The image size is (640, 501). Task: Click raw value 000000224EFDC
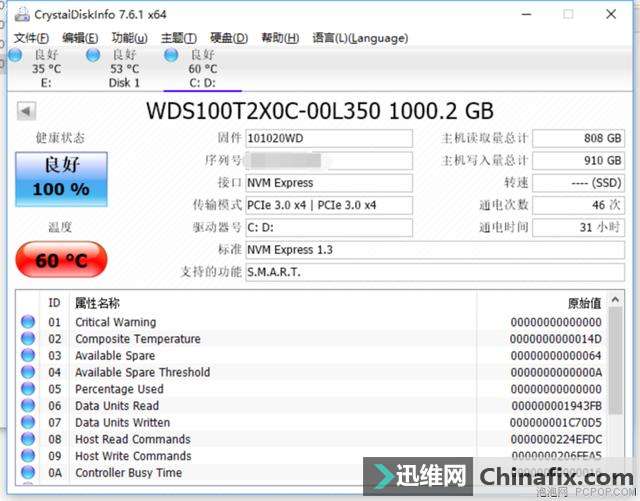click(x=556, y=439)
